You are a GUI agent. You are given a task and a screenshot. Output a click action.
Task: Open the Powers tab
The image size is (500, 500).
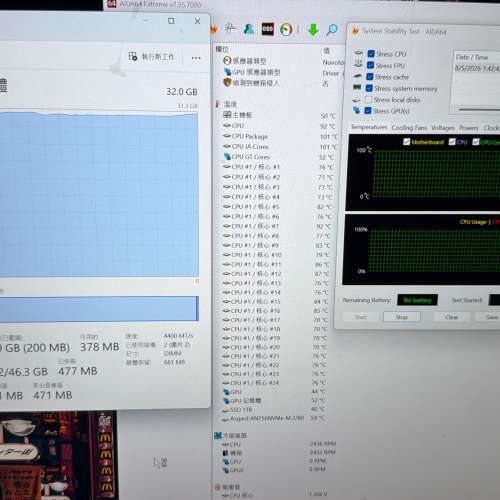(x=468, y=128)
